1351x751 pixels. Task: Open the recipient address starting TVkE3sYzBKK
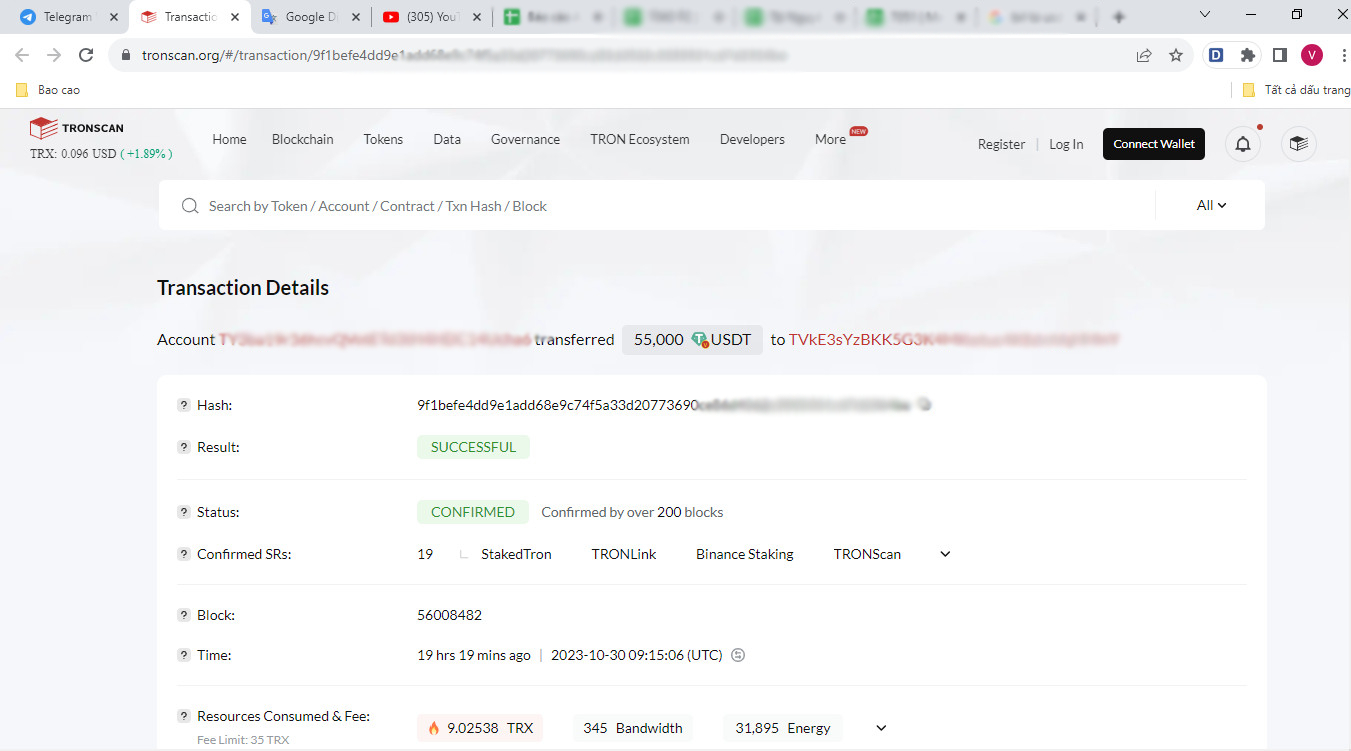point(954,340)
